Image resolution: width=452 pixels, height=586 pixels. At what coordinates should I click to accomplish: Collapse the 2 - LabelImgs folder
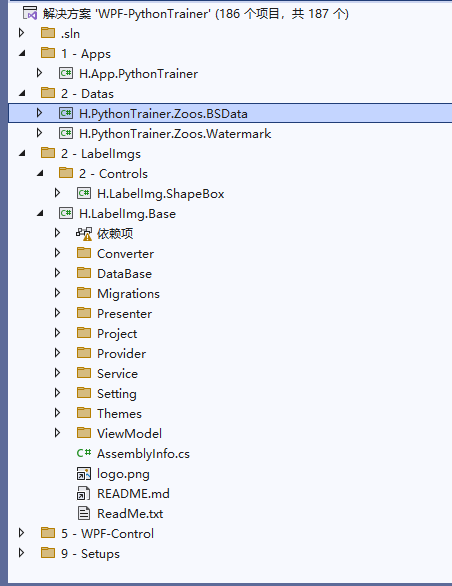coord(22,154)
